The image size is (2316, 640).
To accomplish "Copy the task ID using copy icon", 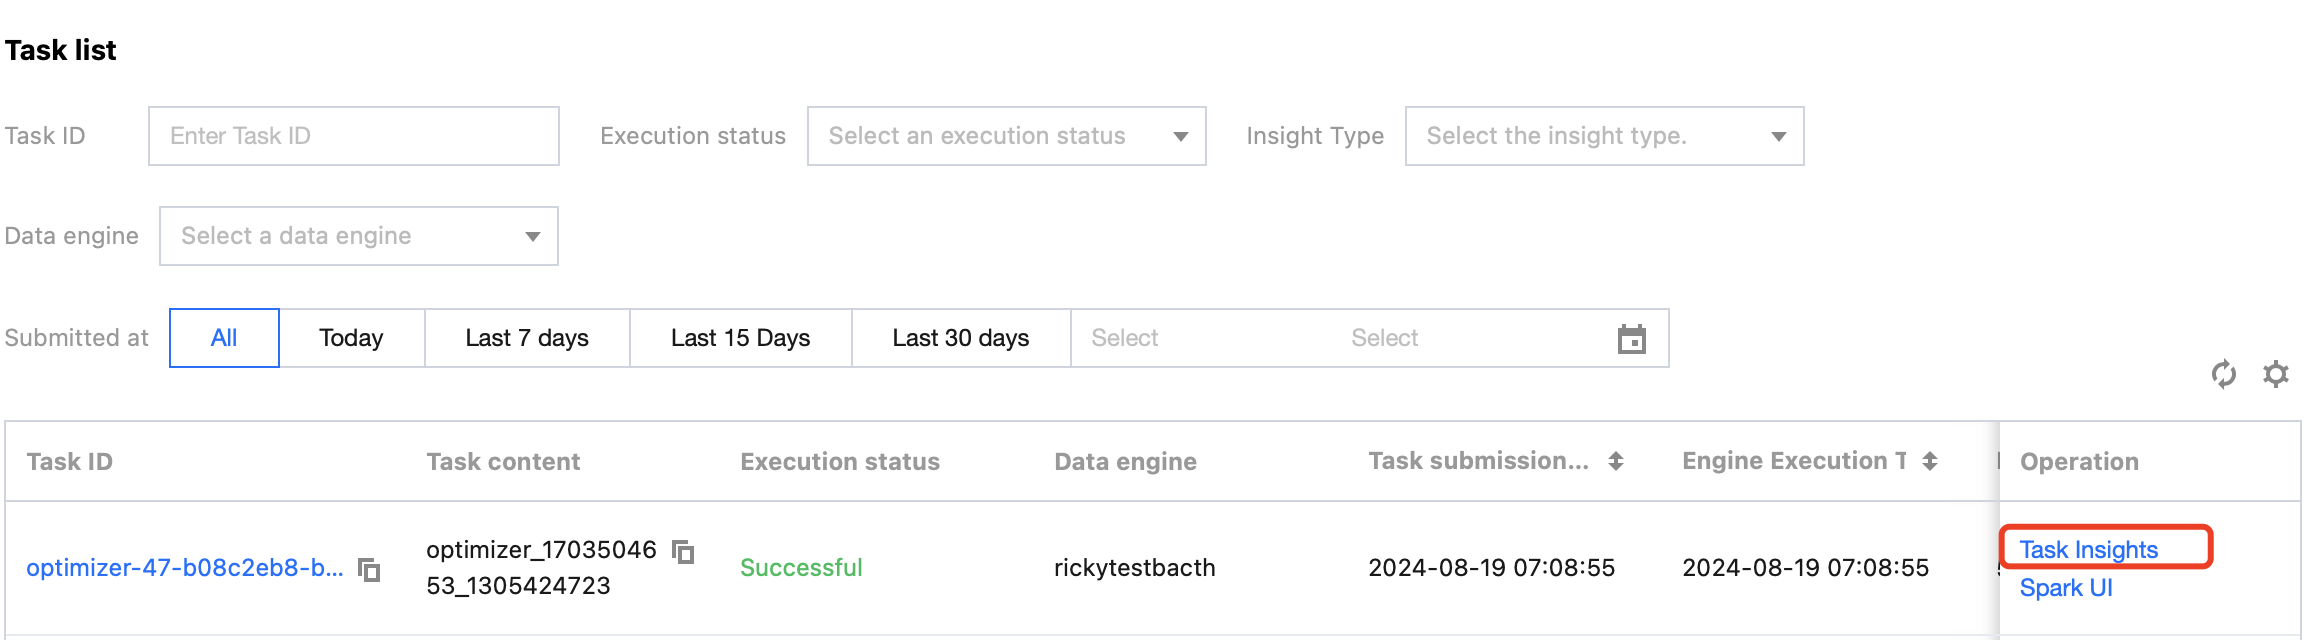I will coord(370,570).
